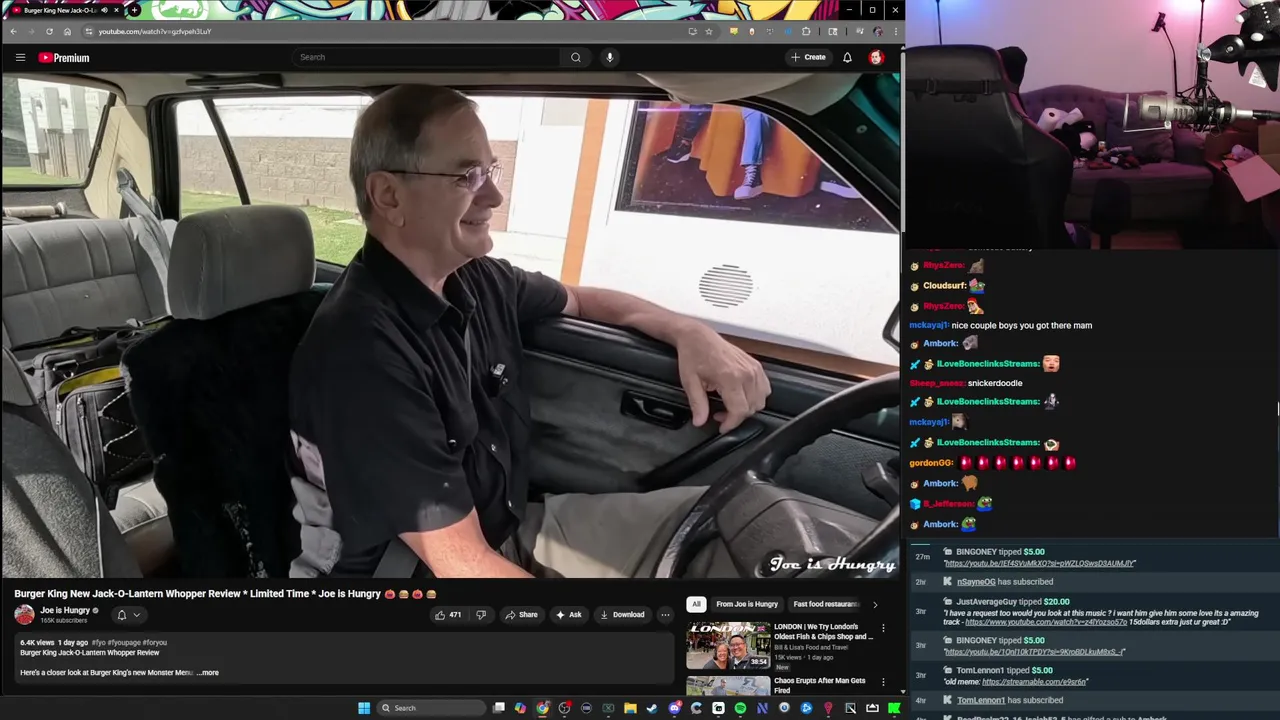The height and width of the screenshot is (720, 1280).
Task: Open more actions ellipsis under the video
Action: [665, 615]
